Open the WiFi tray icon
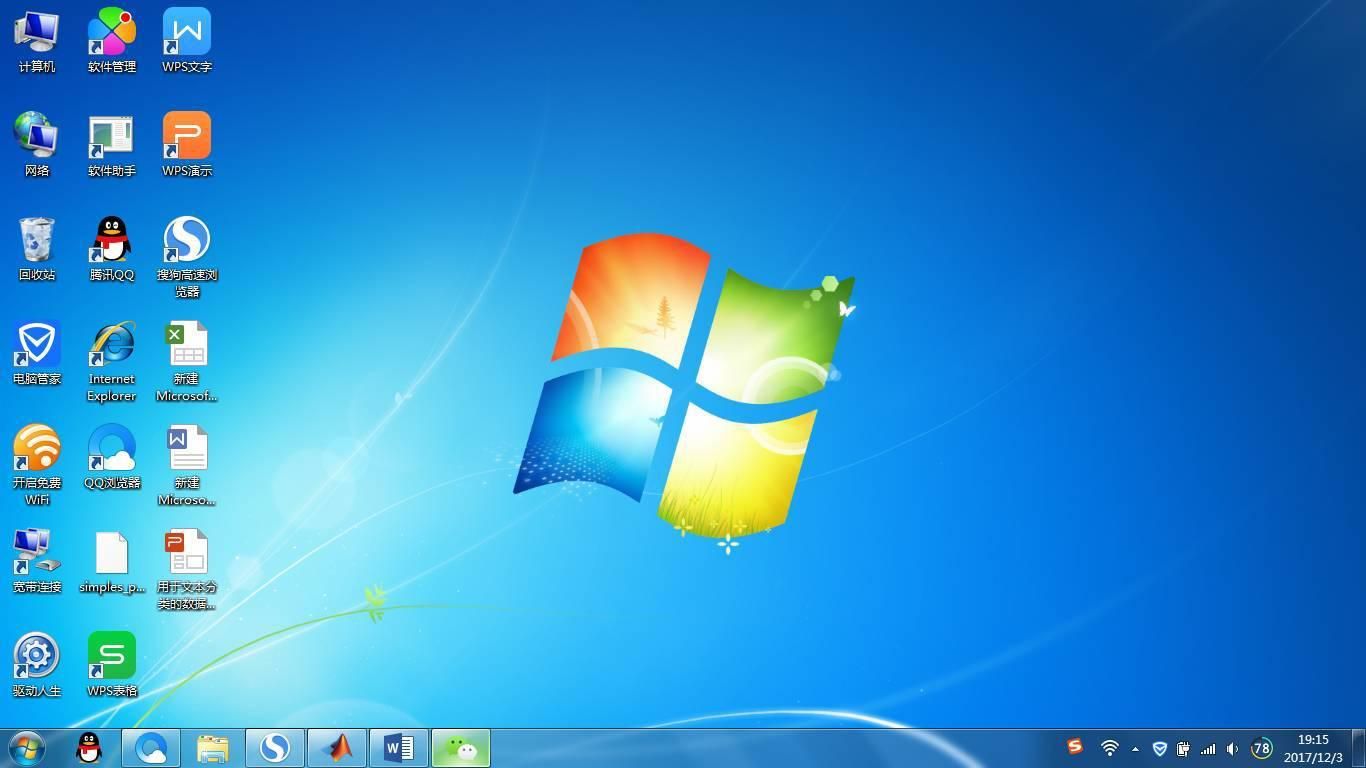This screenshot has height=768, width=1366. (1109, 748)
